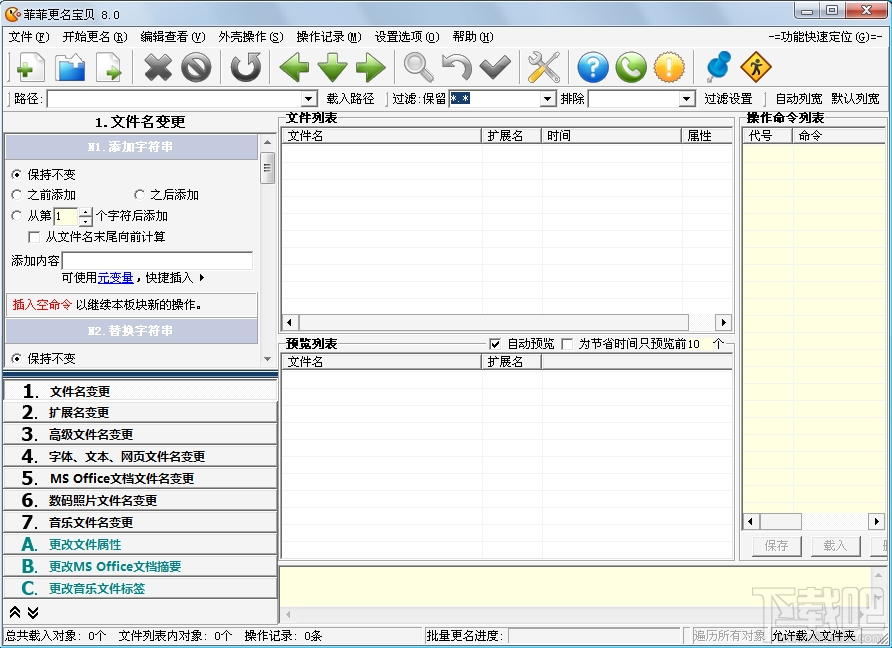Open the 编辑查看 (V) menu

pyautogui.click(x=172, y=36)
